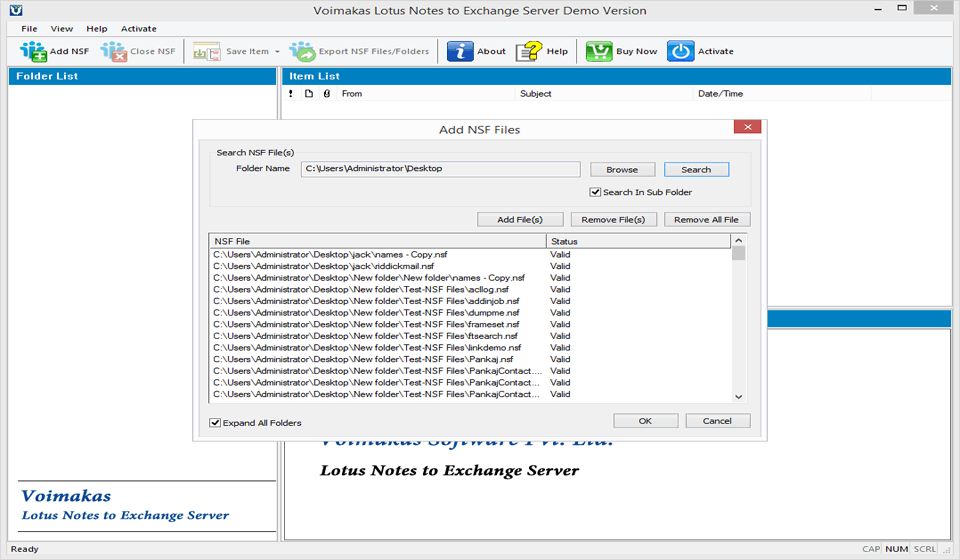Confirm with the OK button
Screen dimensions: 960x560
645,420
